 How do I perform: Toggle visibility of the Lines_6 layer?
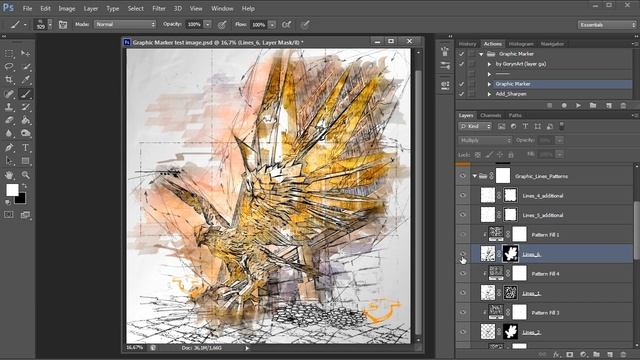tap(462, 254)
